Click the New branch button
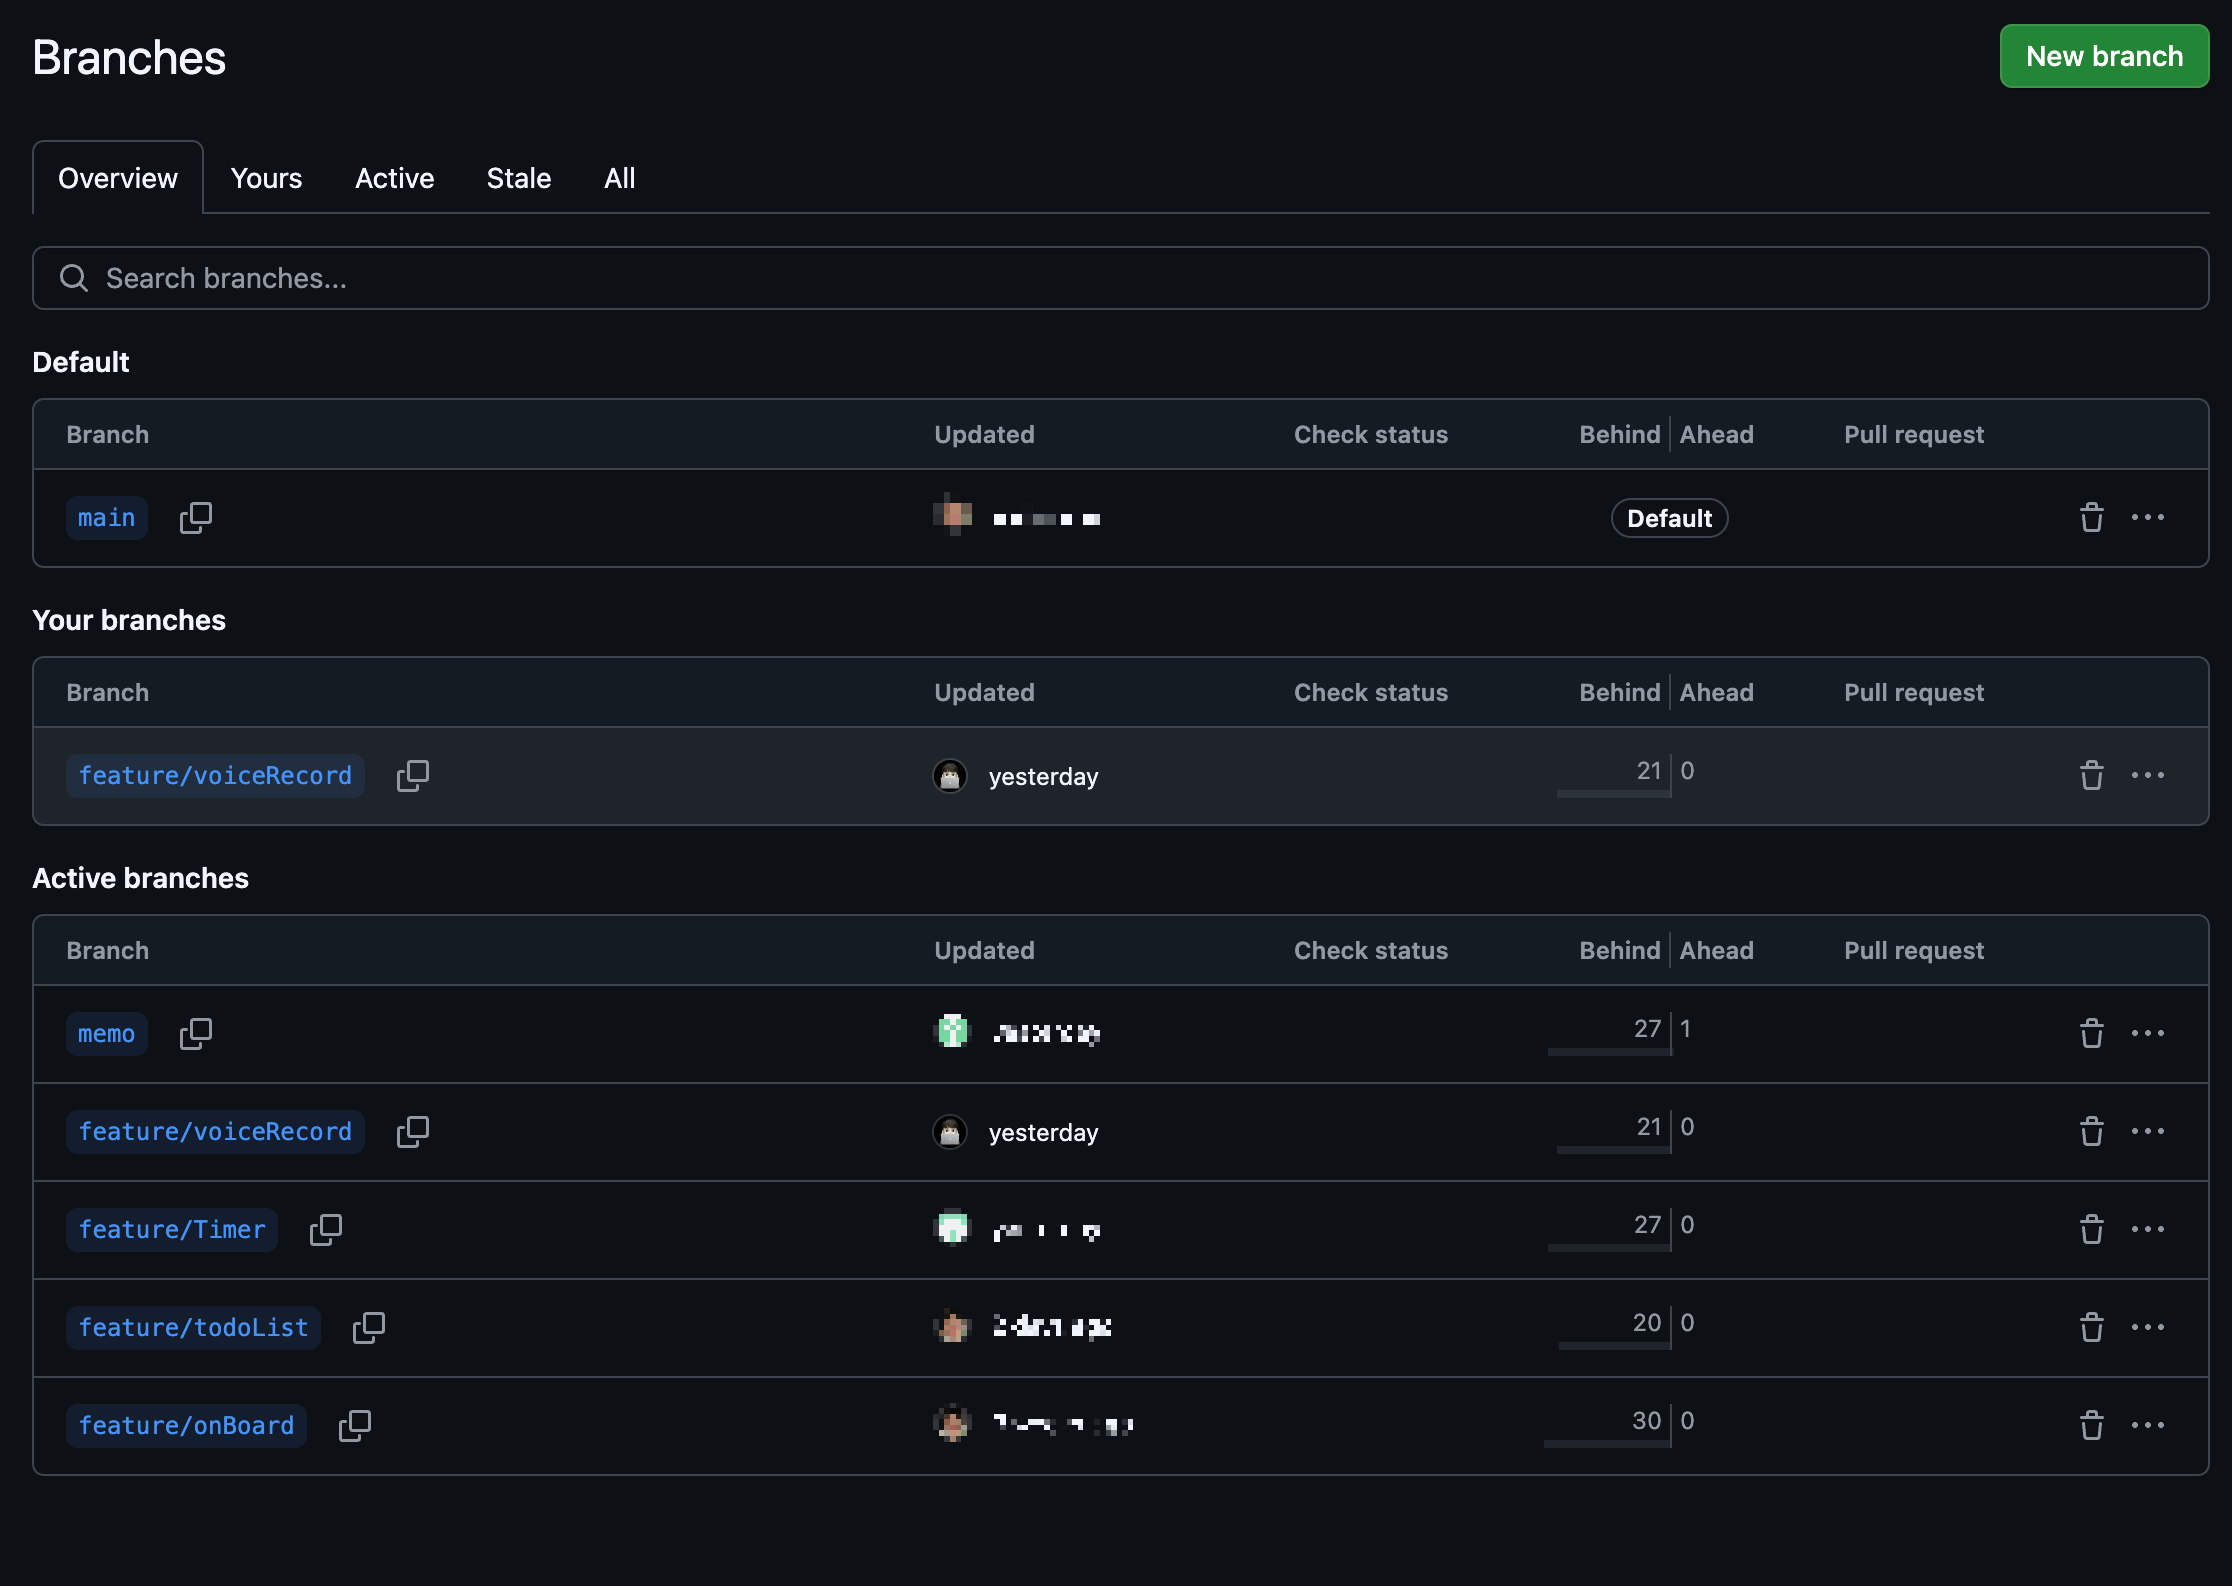2232x1586 pixels. (x=2103, y=56)
